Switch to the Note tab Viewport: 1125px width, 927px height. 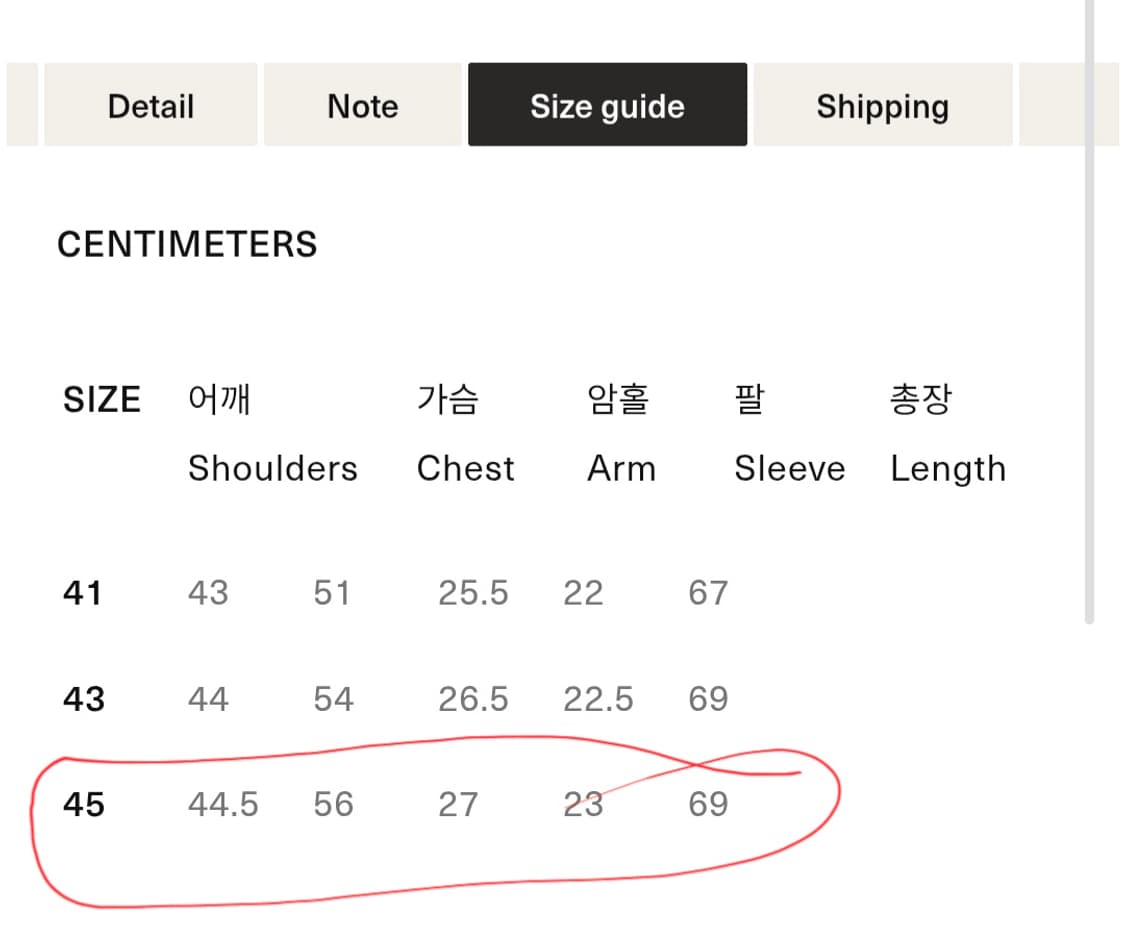pos(362,106)
